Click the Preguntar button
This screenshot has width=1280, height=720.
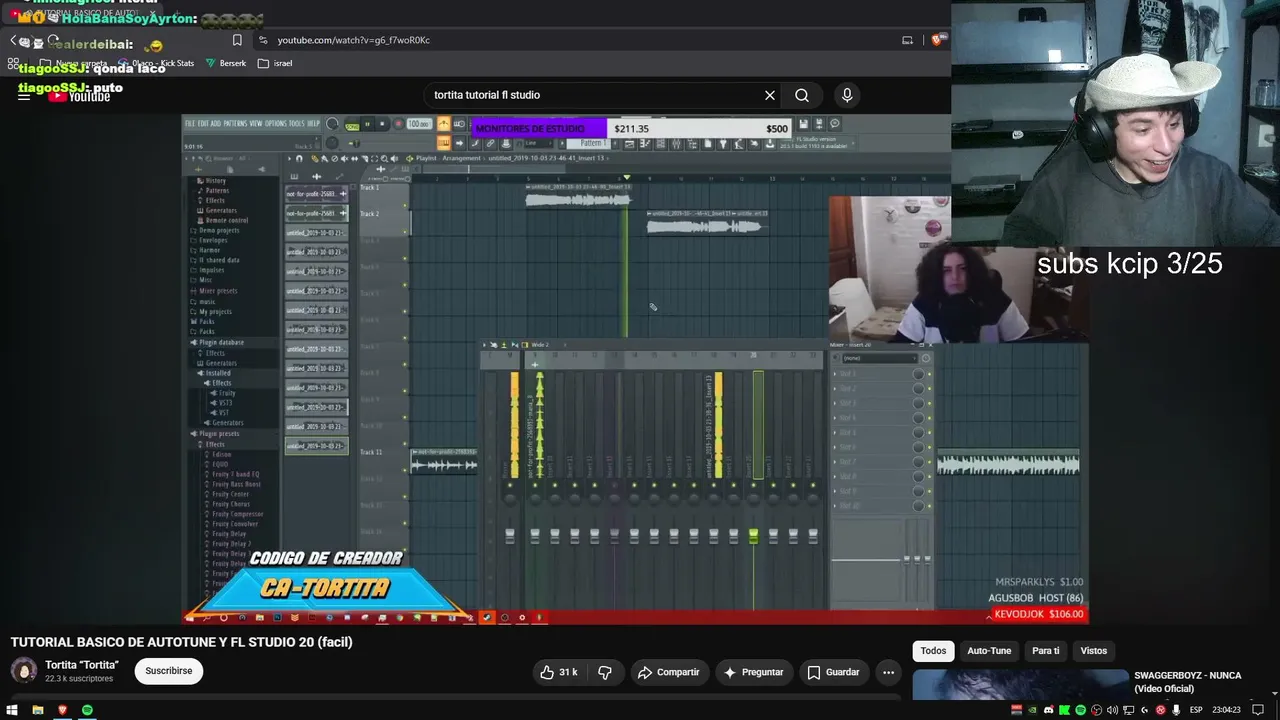pyautogui.click(x=753, y=672)
